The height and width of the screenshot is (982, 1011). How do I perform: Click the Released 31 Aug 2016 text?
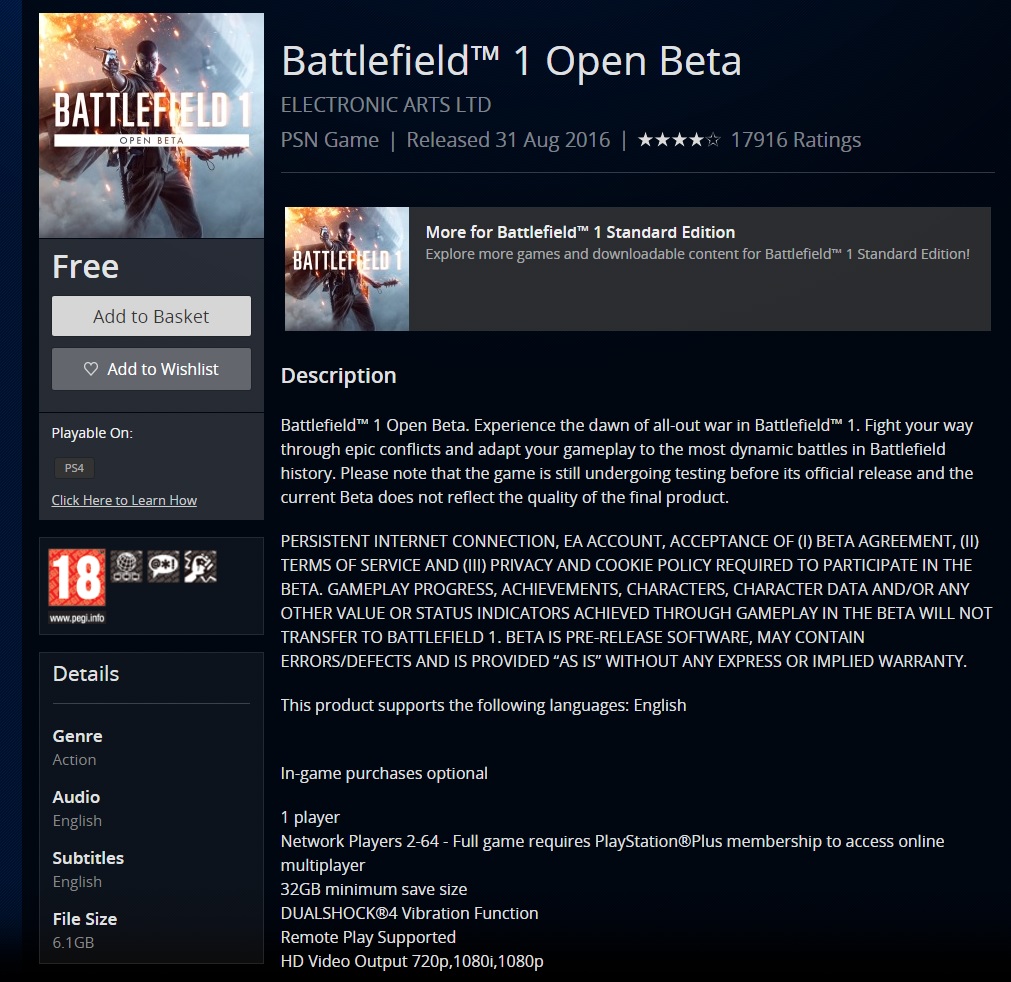coord(508,140)
